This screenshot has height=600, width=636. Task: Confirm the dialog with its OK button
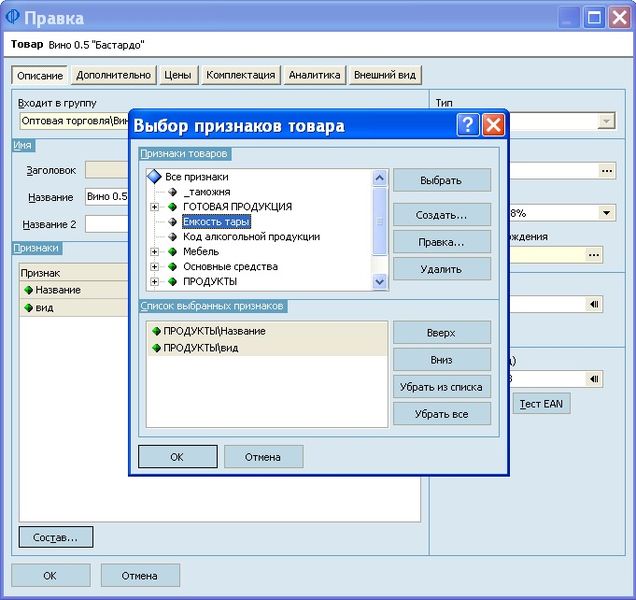(177, 457)
